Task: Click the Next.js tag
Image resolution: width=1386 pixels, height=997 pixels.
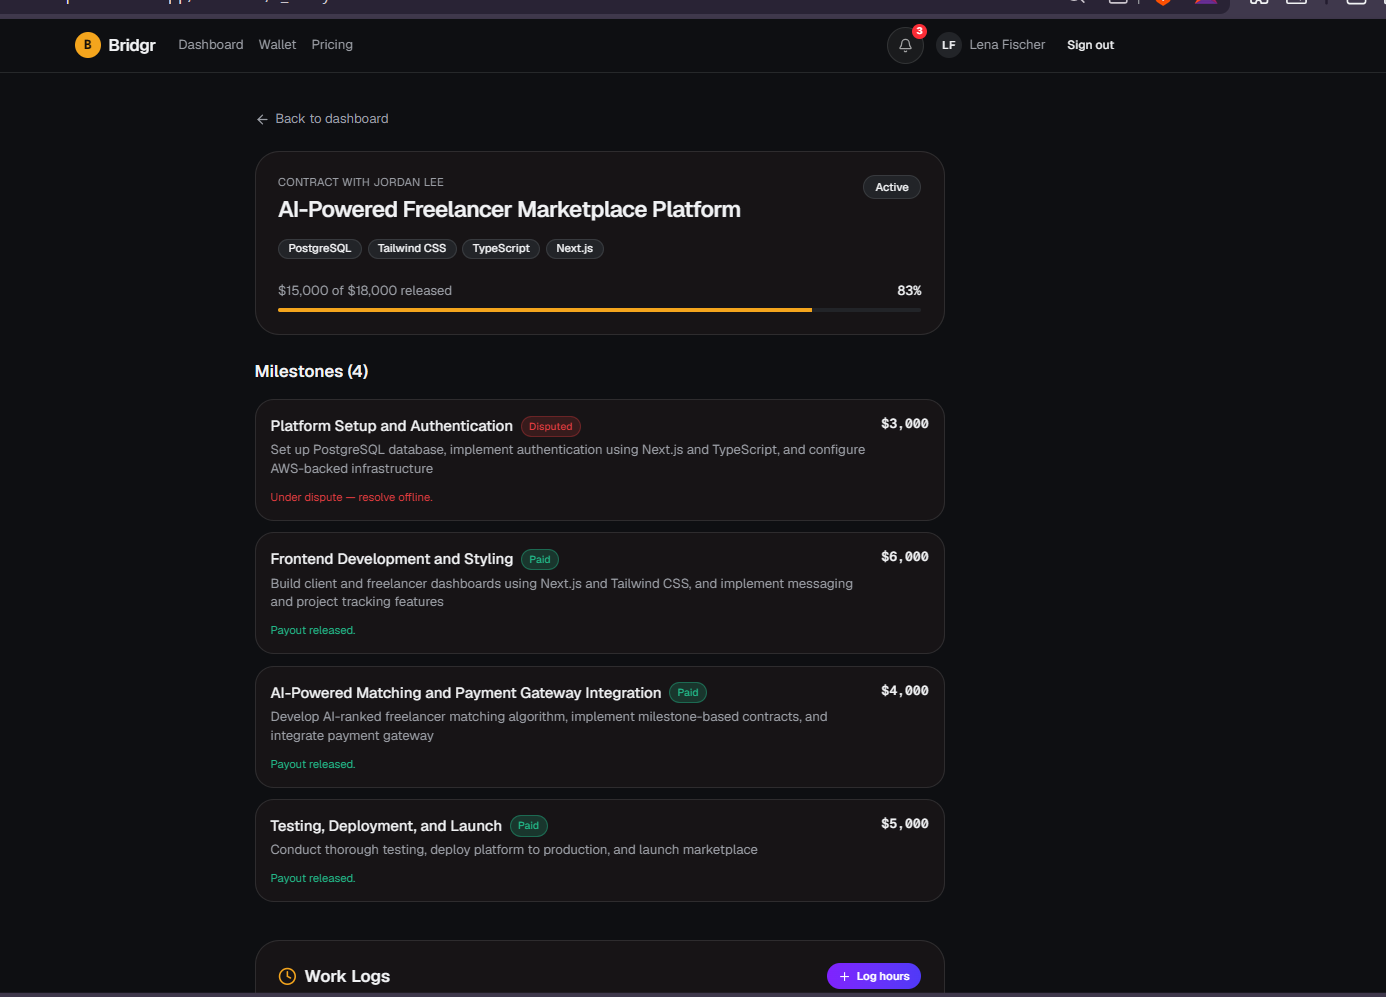Action: point(575,249)
